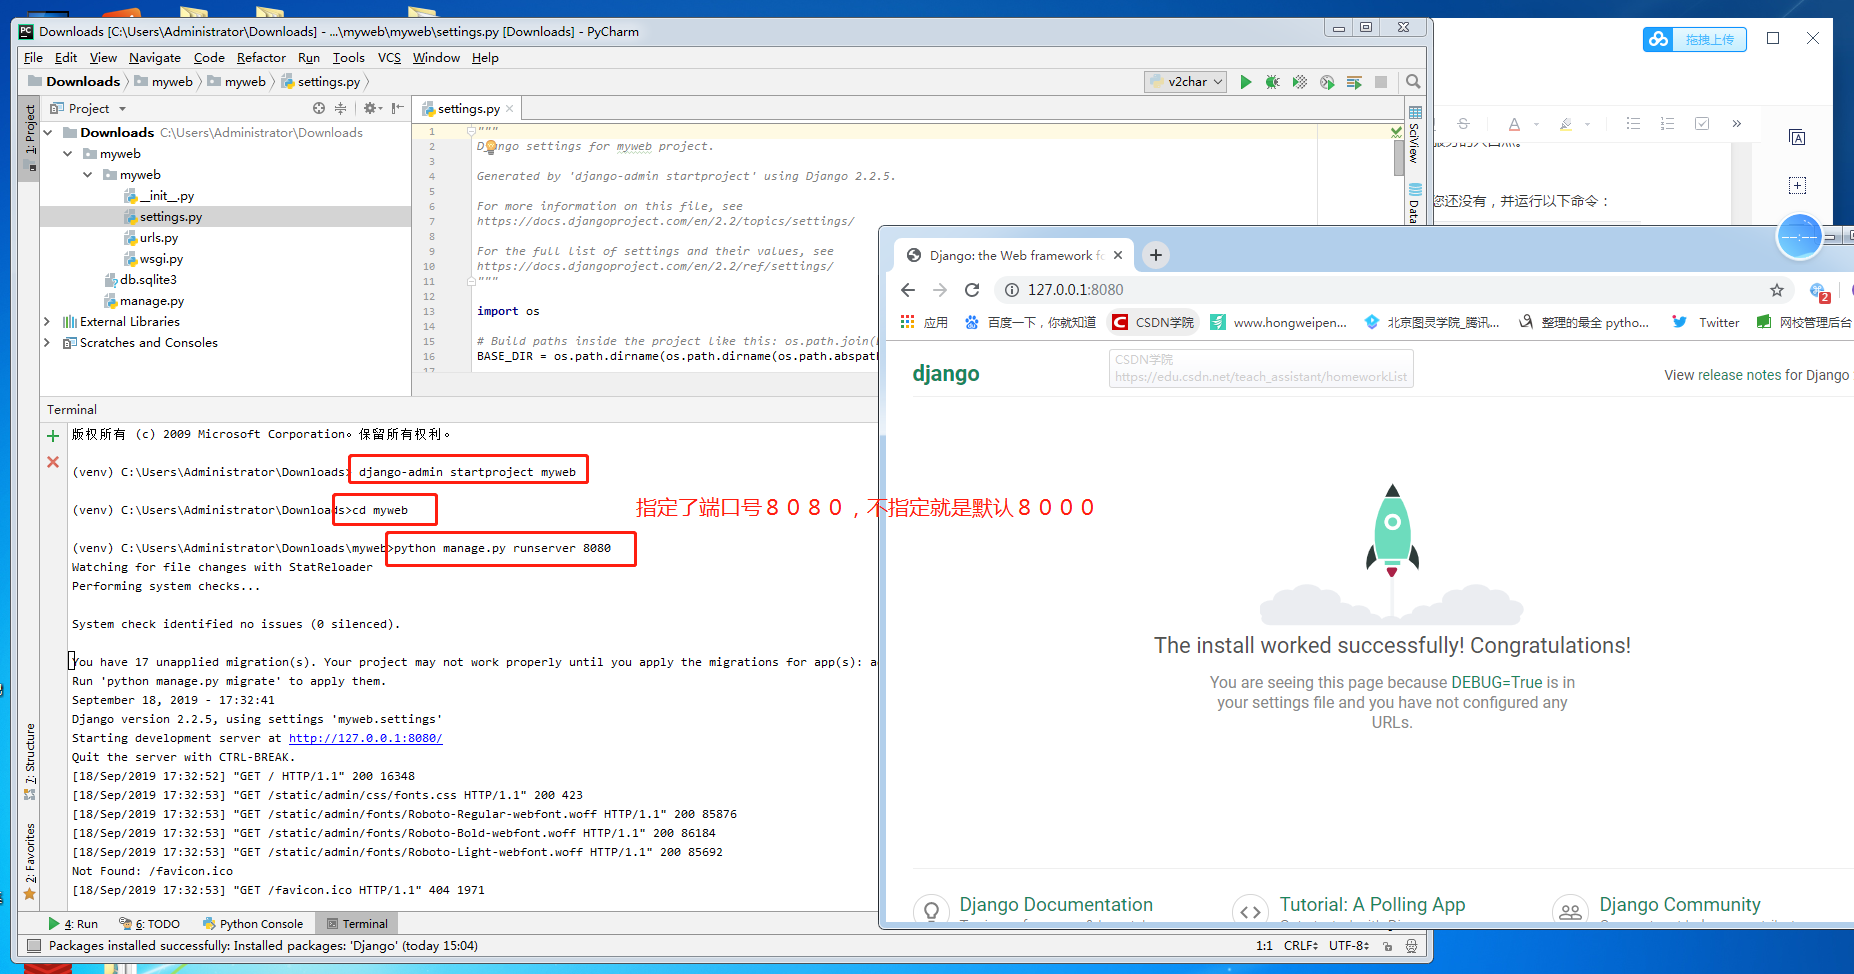Close the settings.py editor tab
This screenshot has height=974, width=1854.
coord(510,109)
